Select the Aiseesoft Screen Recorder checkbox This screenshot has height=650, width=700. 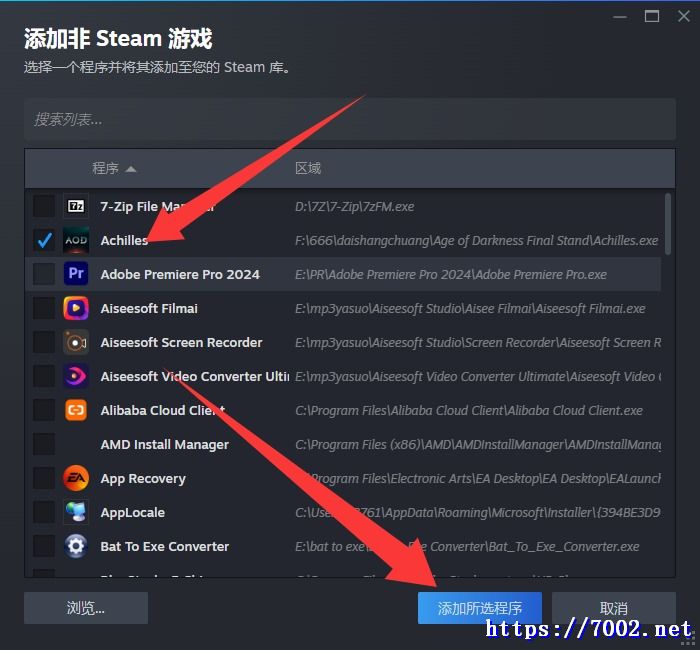pyautogui.click(x=44, y=342)
